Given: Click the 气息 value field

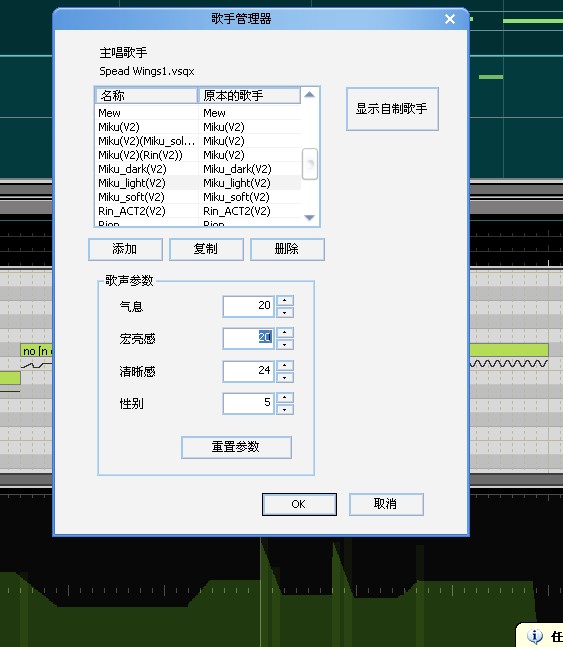Looking at the screenshot, I should 248,306.
